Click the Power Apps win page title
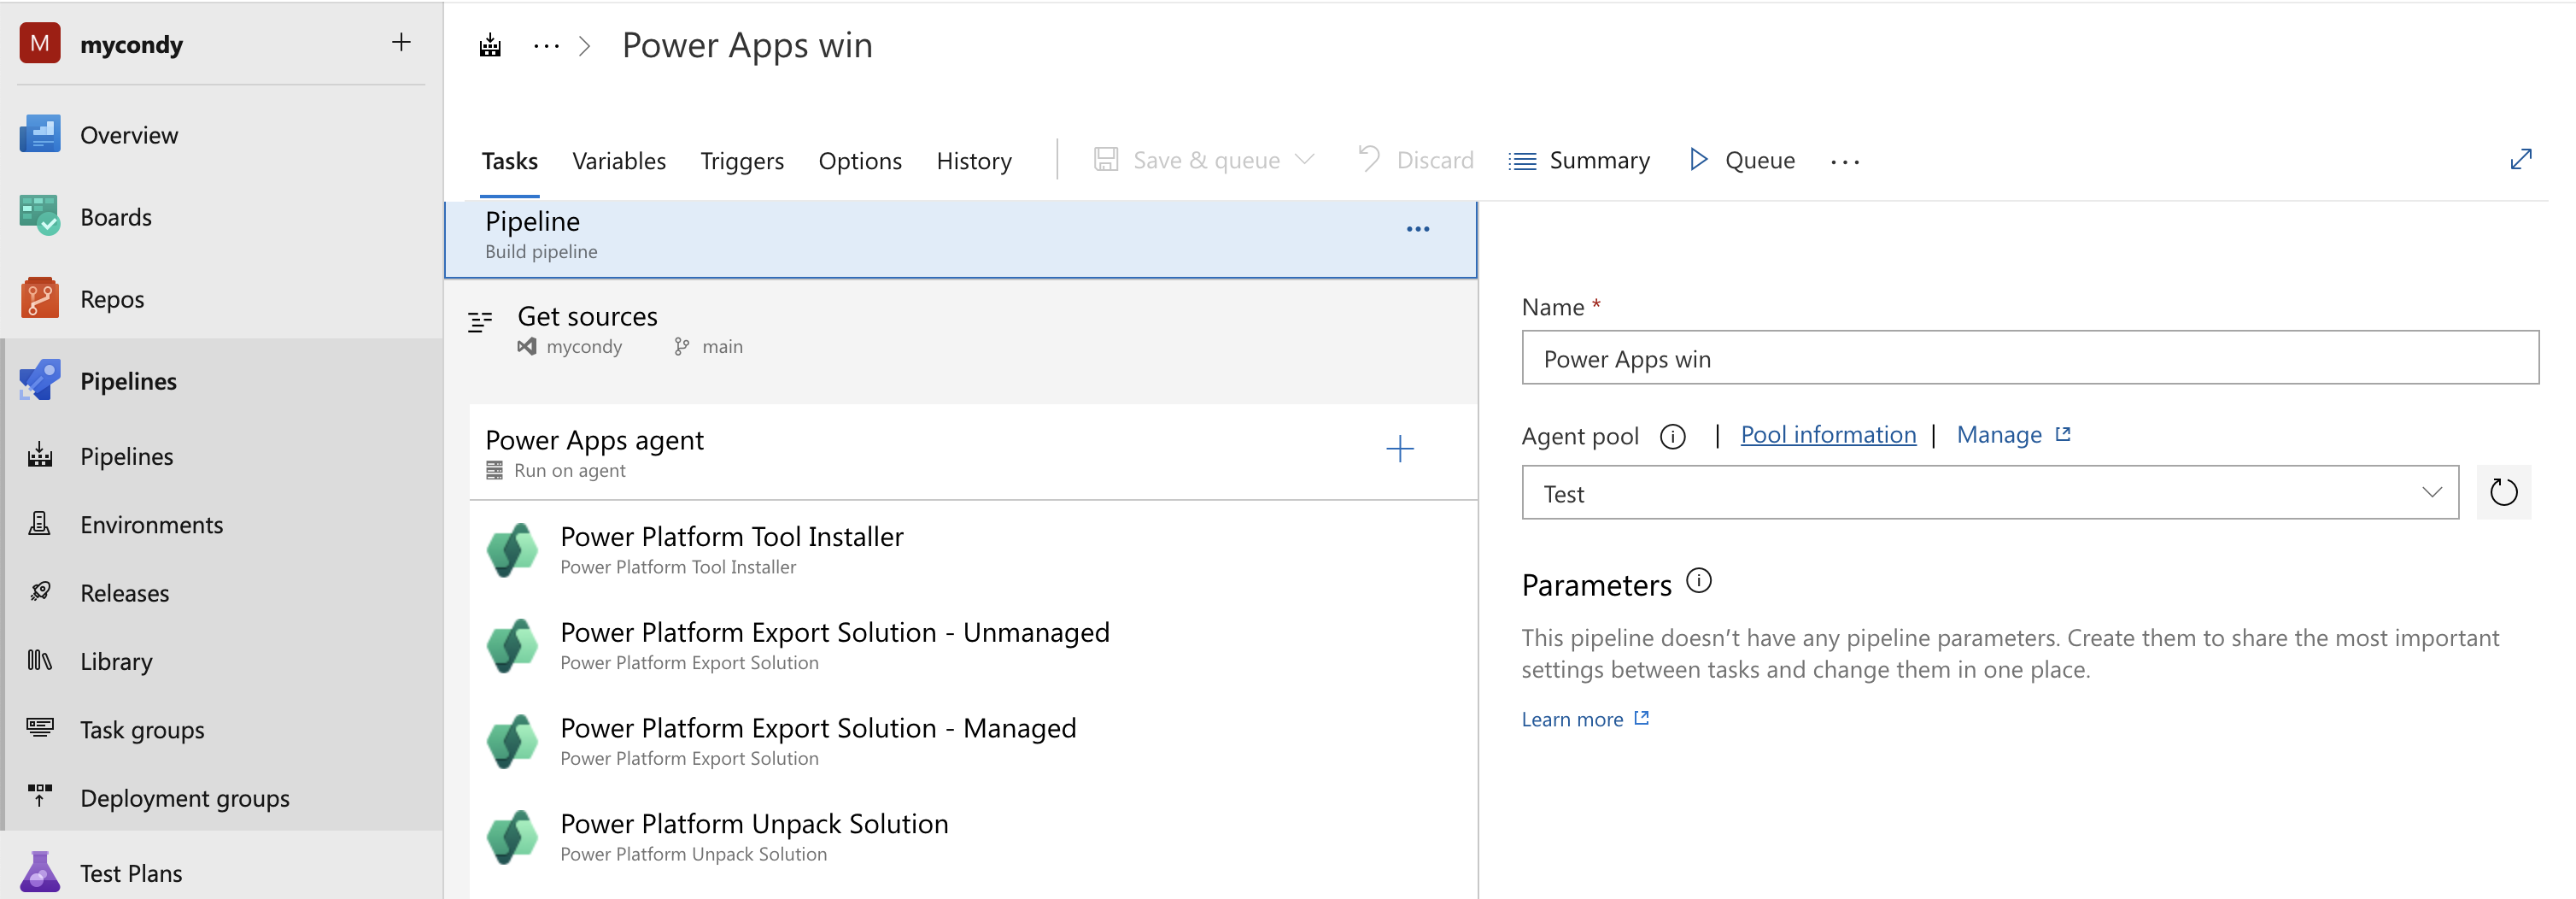This screenshot has width=2576, height=899. click(x=747, y=46)
